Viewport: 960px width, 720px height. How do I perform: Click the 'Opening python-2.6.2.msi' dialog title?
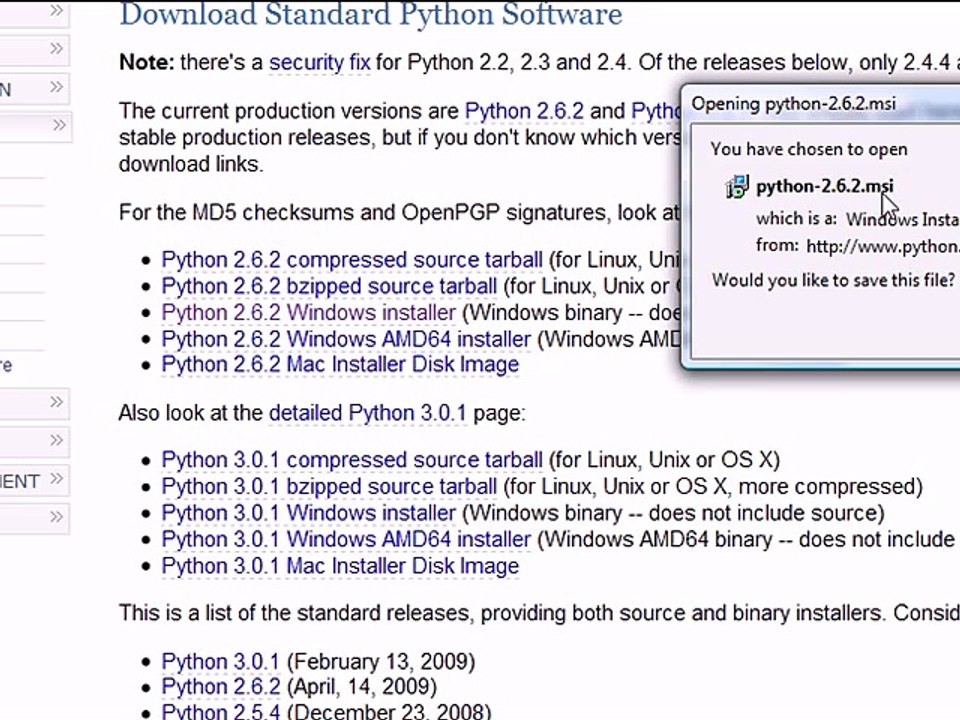[x=793, y=104]
